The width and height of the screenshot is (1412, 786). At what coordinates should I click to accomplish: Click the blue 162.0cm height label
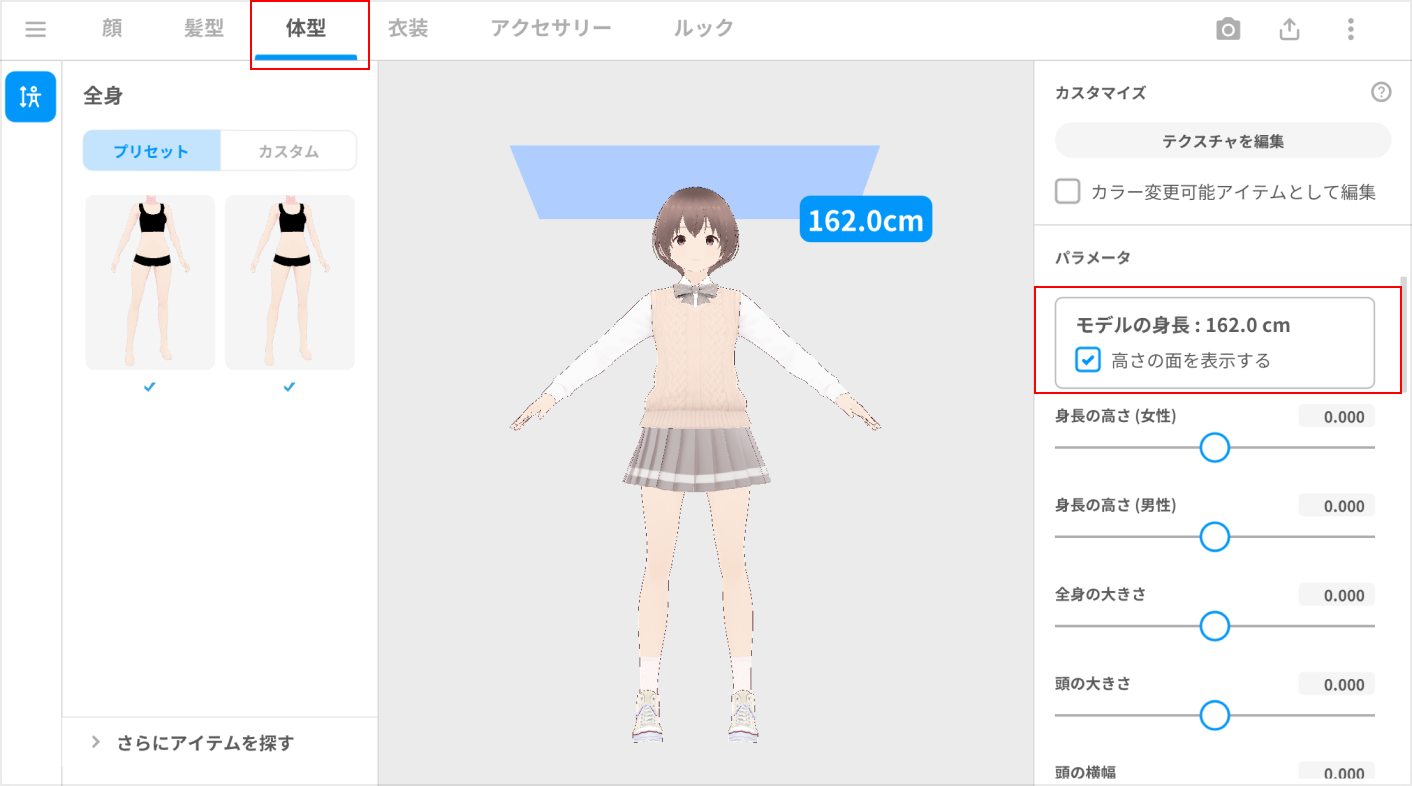coord(866,219)
